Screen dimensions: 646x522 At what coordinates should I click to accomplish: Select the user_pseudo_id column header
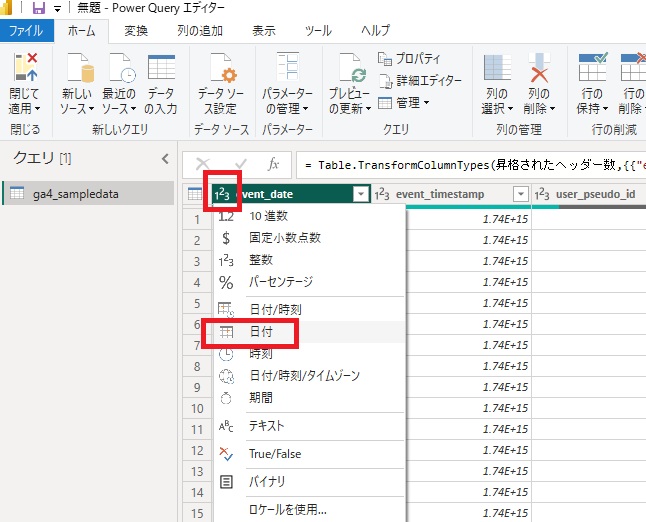point(595,194)
